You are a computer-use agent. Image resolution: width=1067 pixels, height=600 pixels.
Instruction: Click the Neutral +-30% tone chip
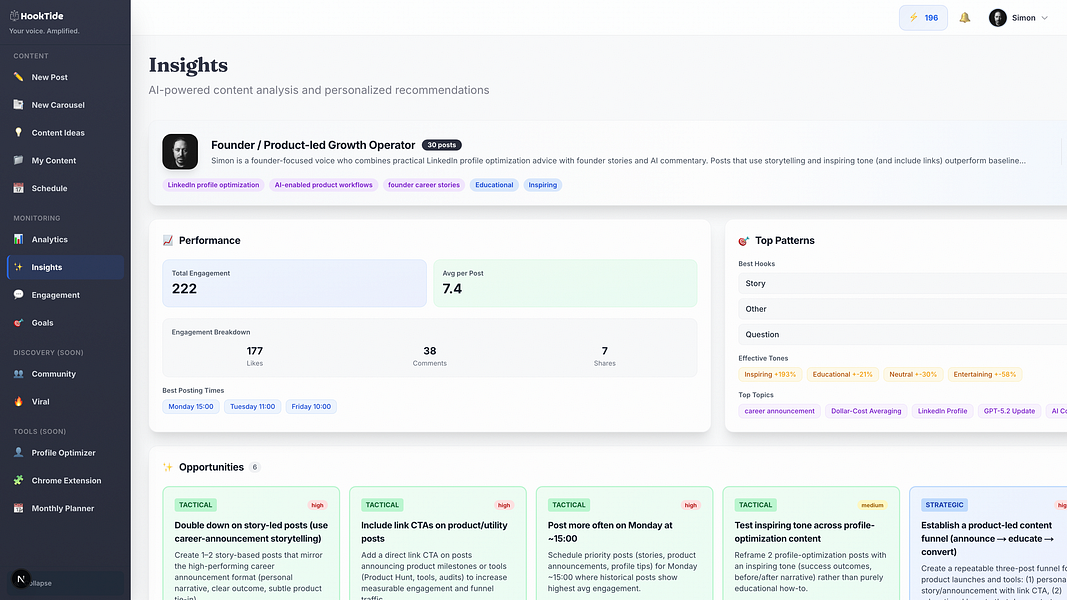(x=913, y=375)
